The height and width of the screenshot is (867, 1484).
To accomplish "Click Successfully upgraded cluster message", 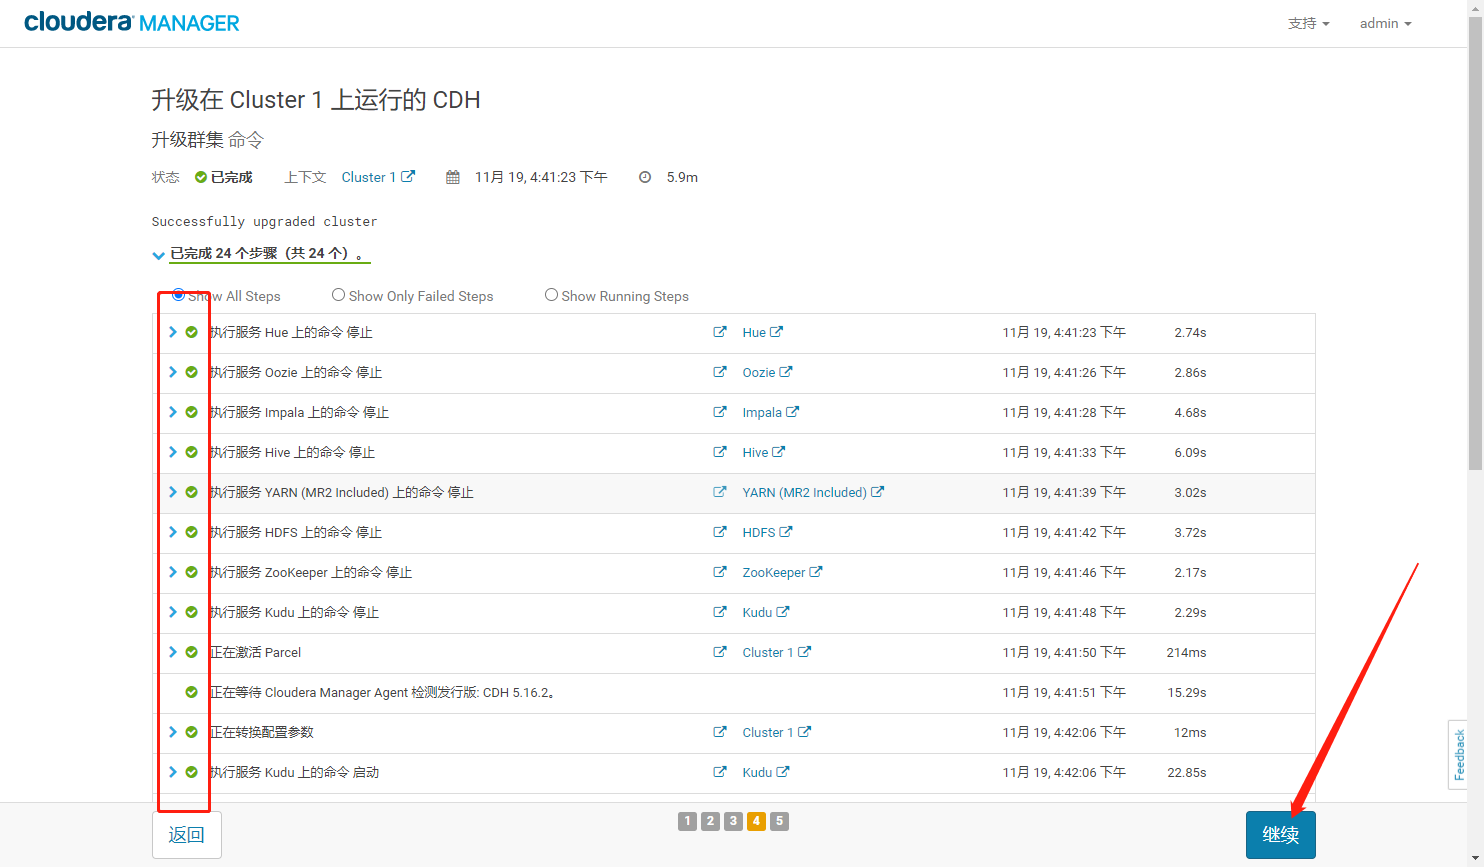I will tap(264, 221).
